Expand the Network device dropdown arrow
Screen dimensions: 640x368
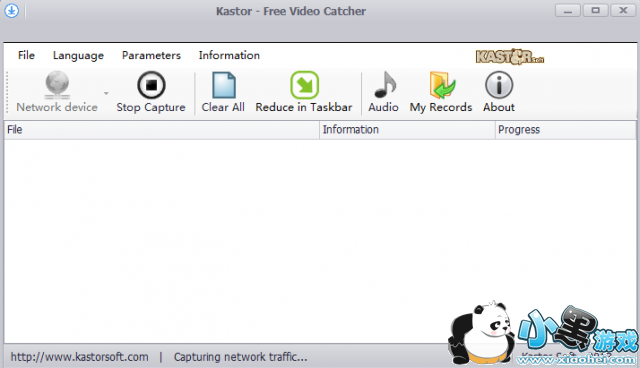coord(106,93)
